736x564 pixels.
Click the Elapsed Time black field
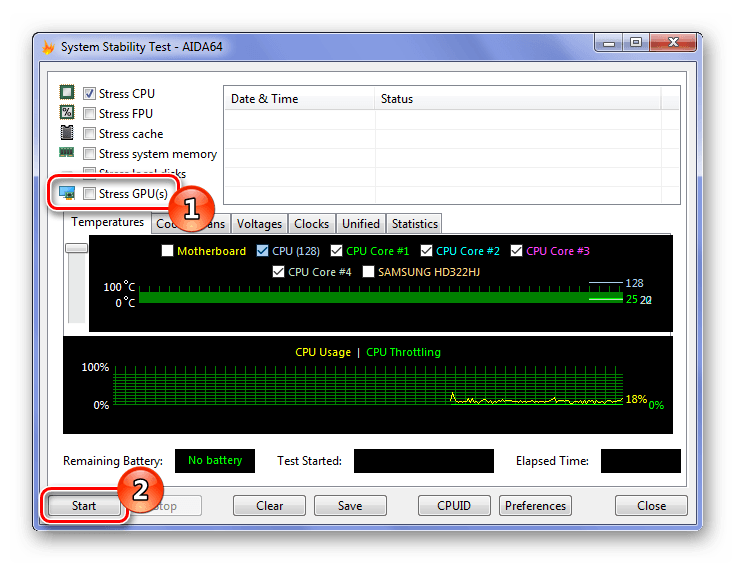[641, 460]
